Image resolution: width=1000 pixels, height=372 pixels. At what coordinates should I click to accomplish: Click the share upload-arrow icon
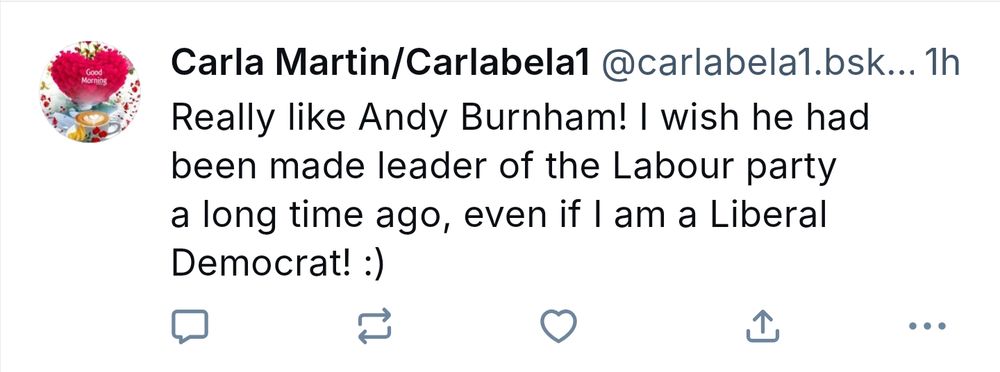(763, 325)
